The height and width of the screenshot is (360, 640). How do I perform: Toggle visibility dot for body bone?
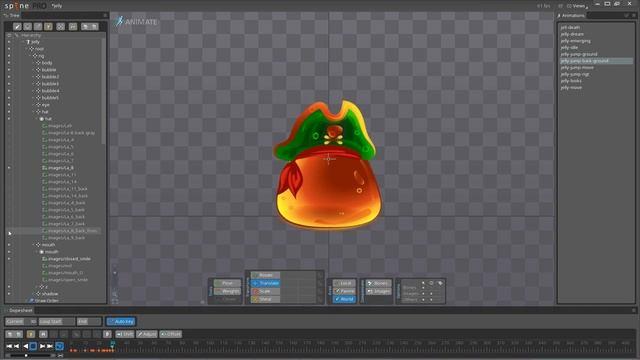click(x=9, y=63)
